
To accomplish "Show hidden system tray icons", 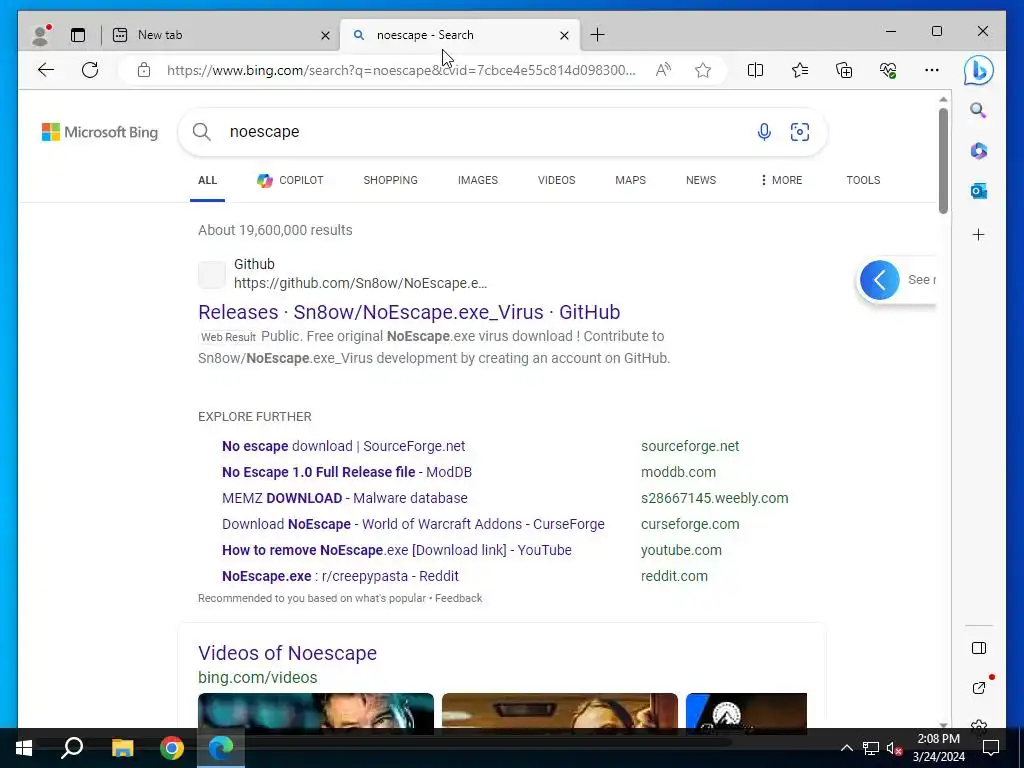I will click(846, 748).
